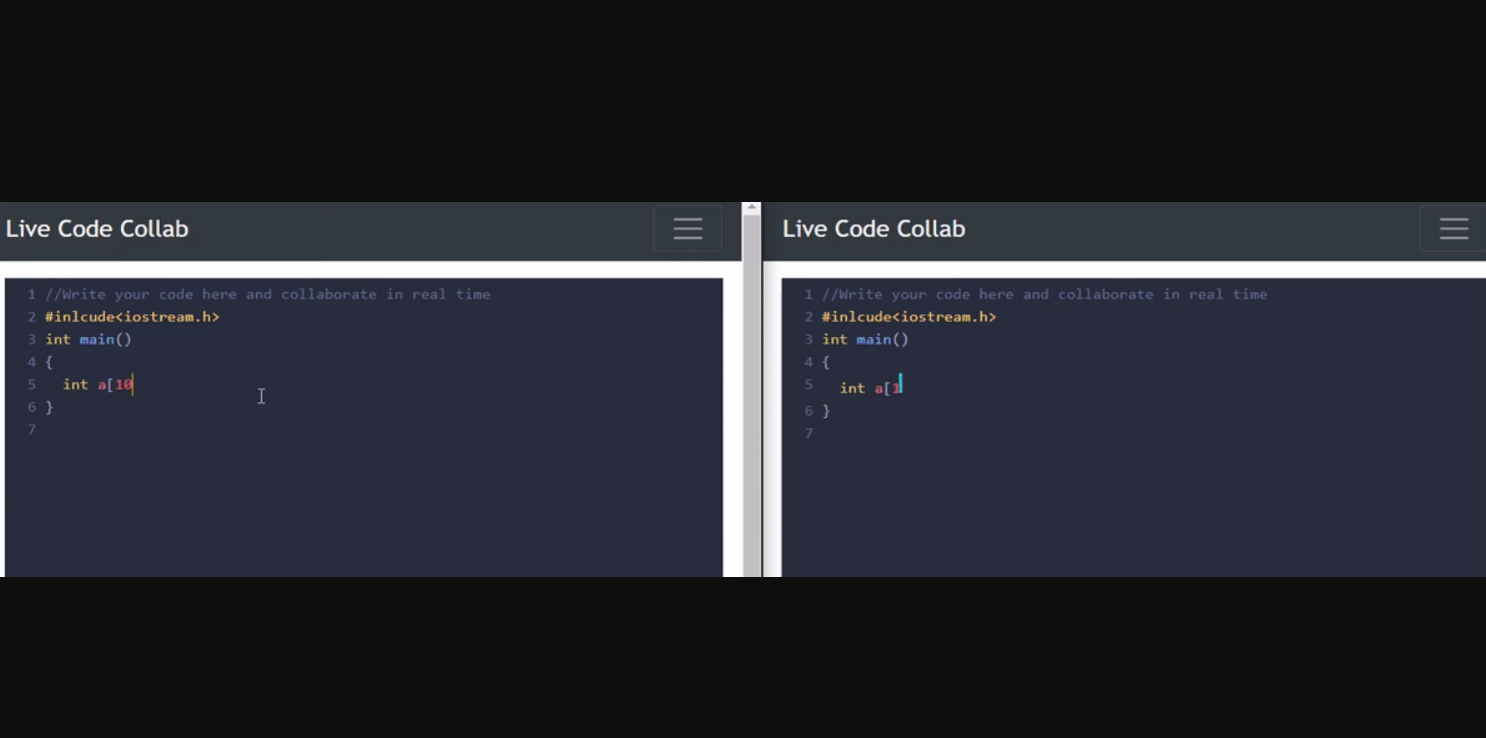Screen dimensions: 1486x738
Task: Click the #inlcude<iostream.h> line in left editor
Action: point(132,317)
